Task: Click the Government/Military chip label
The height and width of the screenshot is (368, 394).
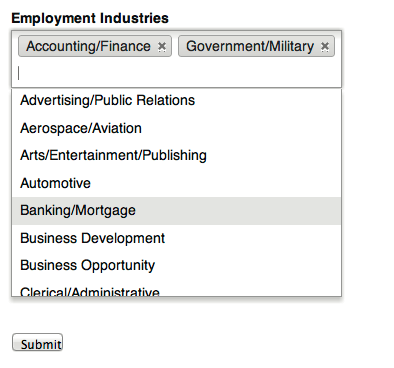Action: pos(250,46)
